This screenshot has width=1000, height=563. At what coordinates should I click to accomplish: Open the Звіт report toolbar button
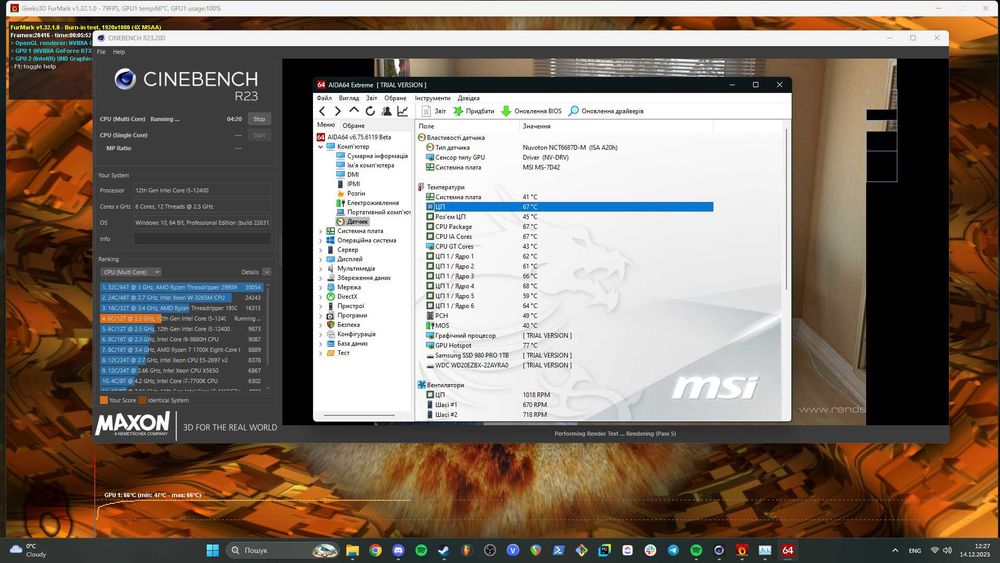434,111
